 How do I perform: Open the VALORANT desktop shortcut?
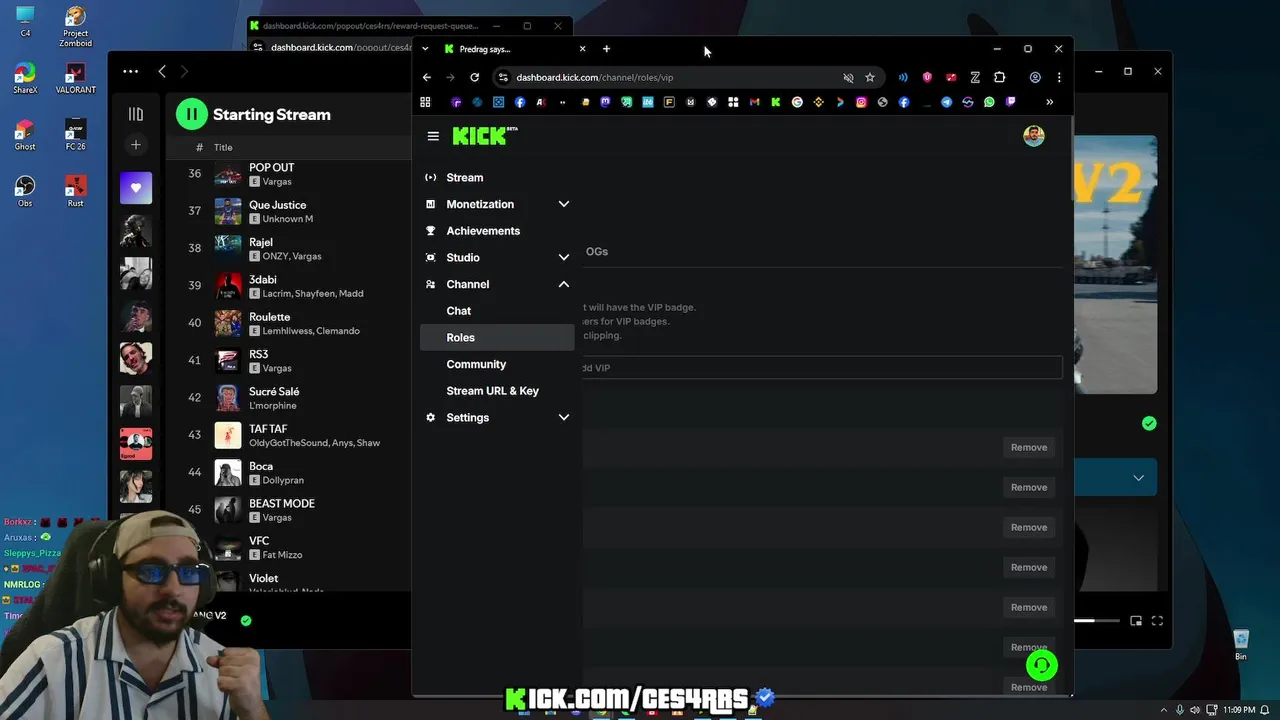click(76, 79)
